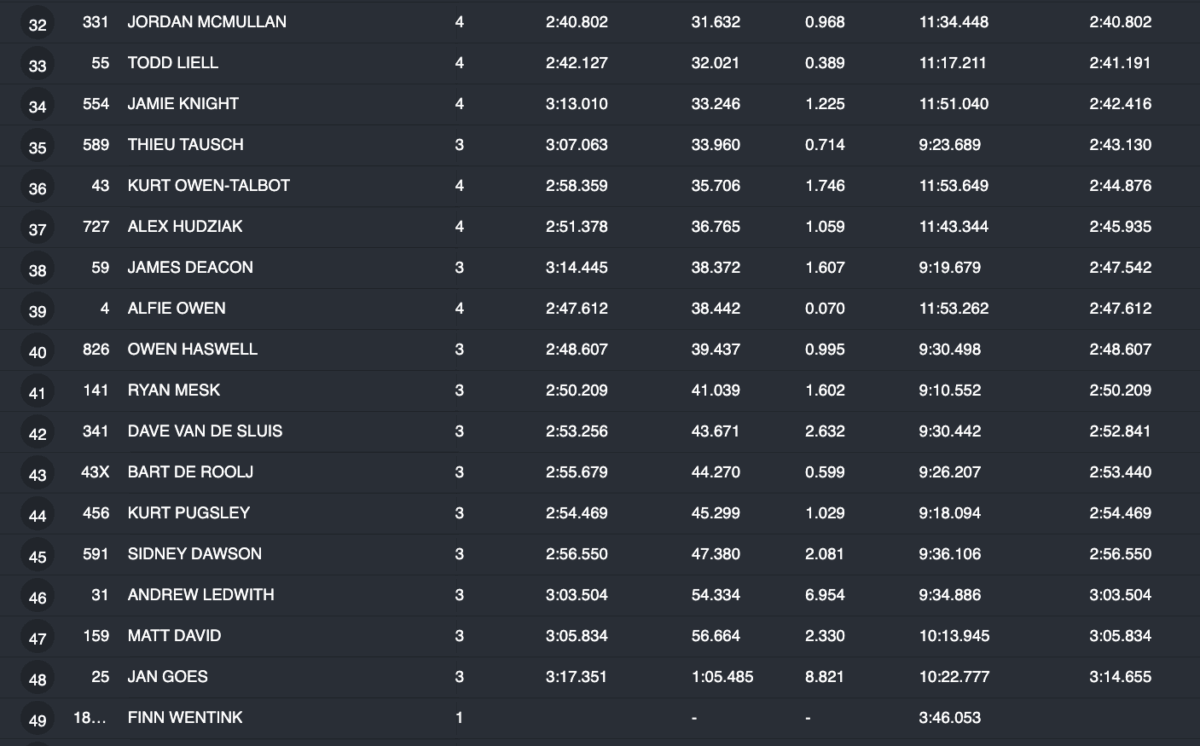Viewport: 1200px width, 746px height.
Task: Click rider name Todd Liell
Action: (x=173, y=62)
